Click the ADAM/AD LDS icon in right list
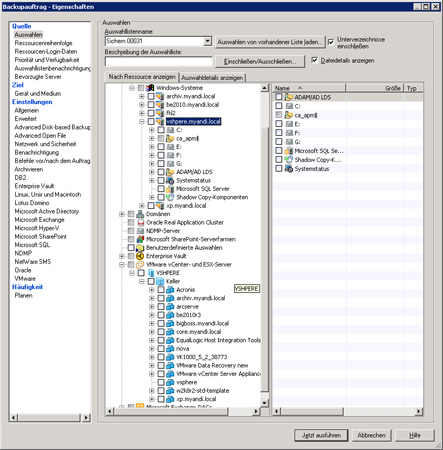Screen dimensions: 443x450 coord(288,97)
